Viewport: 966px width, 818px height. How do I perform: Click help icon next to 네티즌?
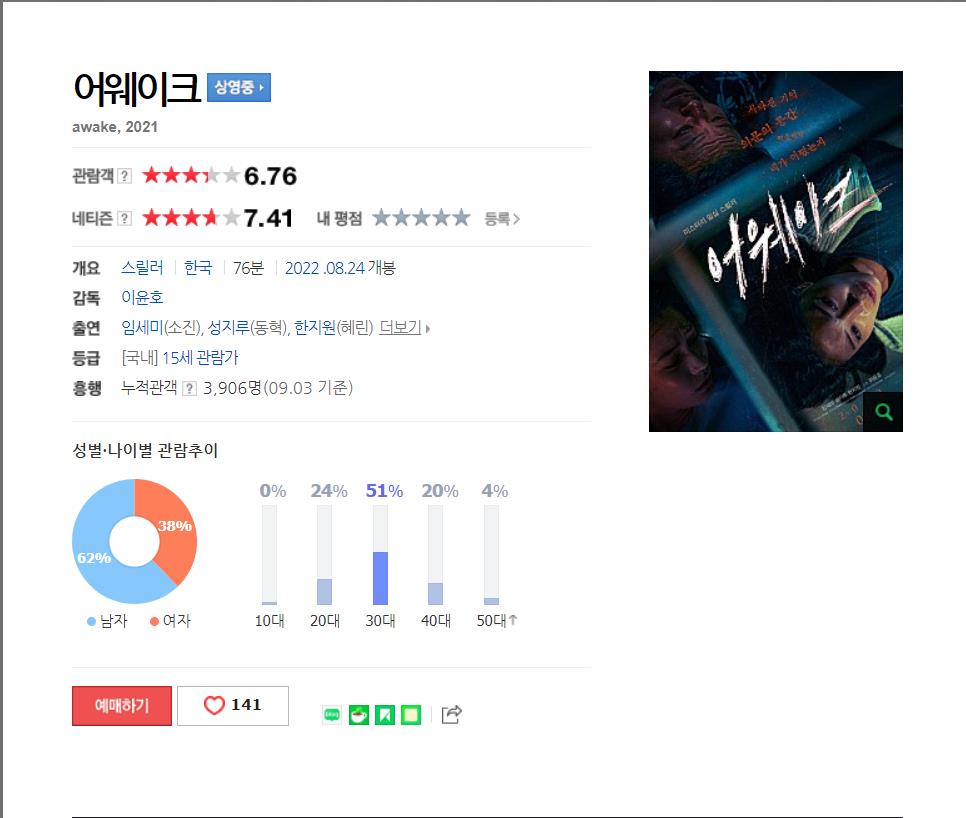[x=124, y=218]
